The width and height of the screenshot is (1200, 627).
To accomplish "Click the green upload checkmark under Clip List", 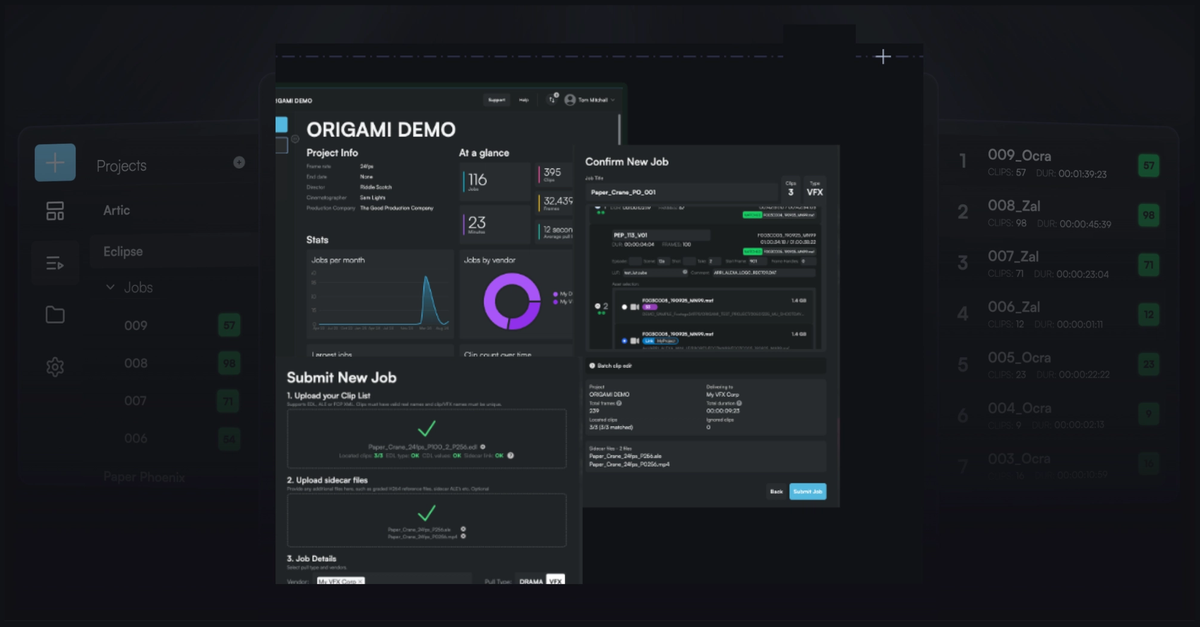I will (426, 428).
